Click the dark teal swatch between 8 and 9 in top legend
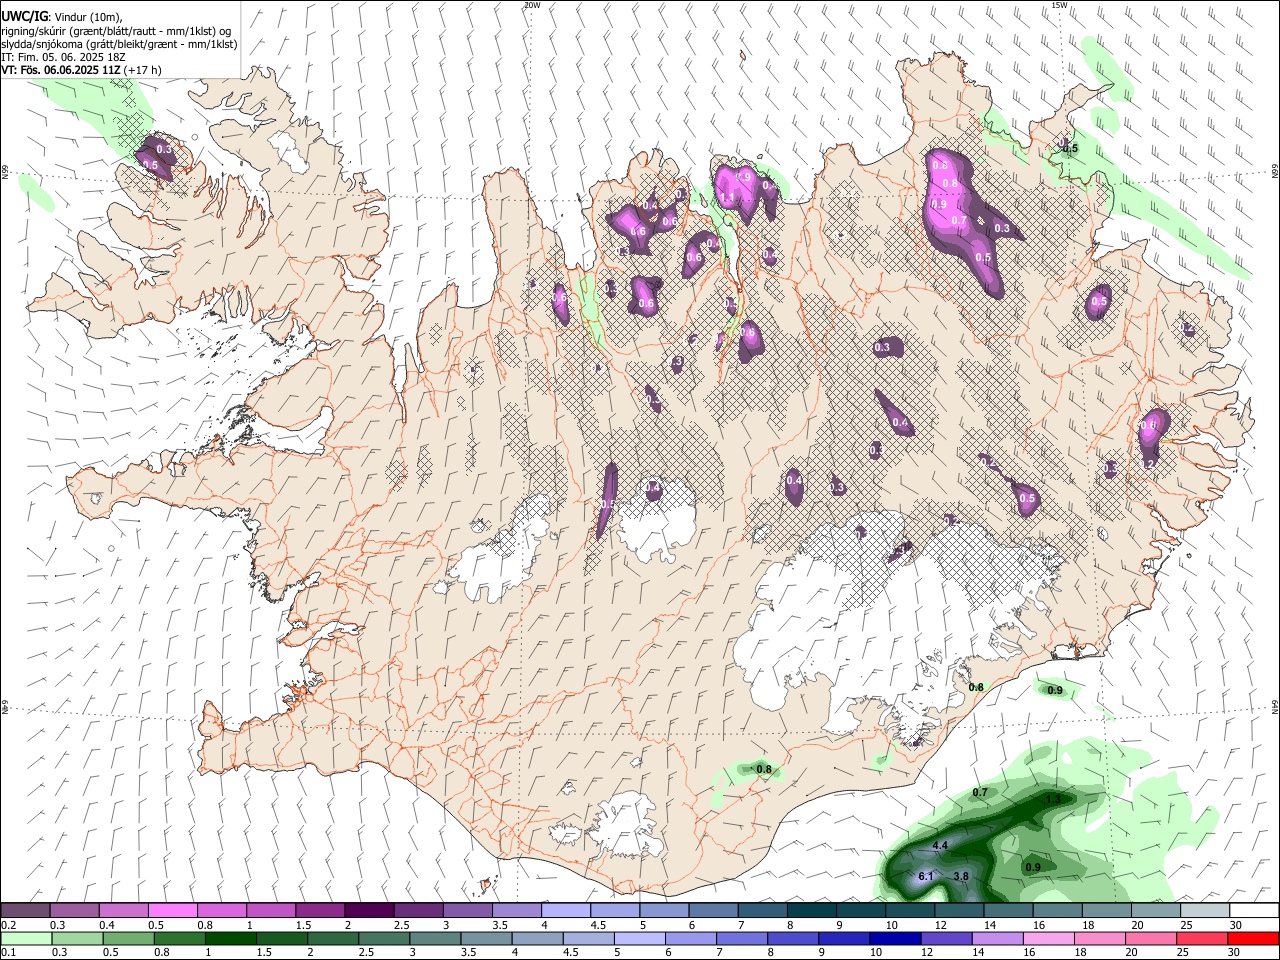Image resolution: width=1280 pixels, height=960 pixels. pyautogui.click(x=811, y=911)
